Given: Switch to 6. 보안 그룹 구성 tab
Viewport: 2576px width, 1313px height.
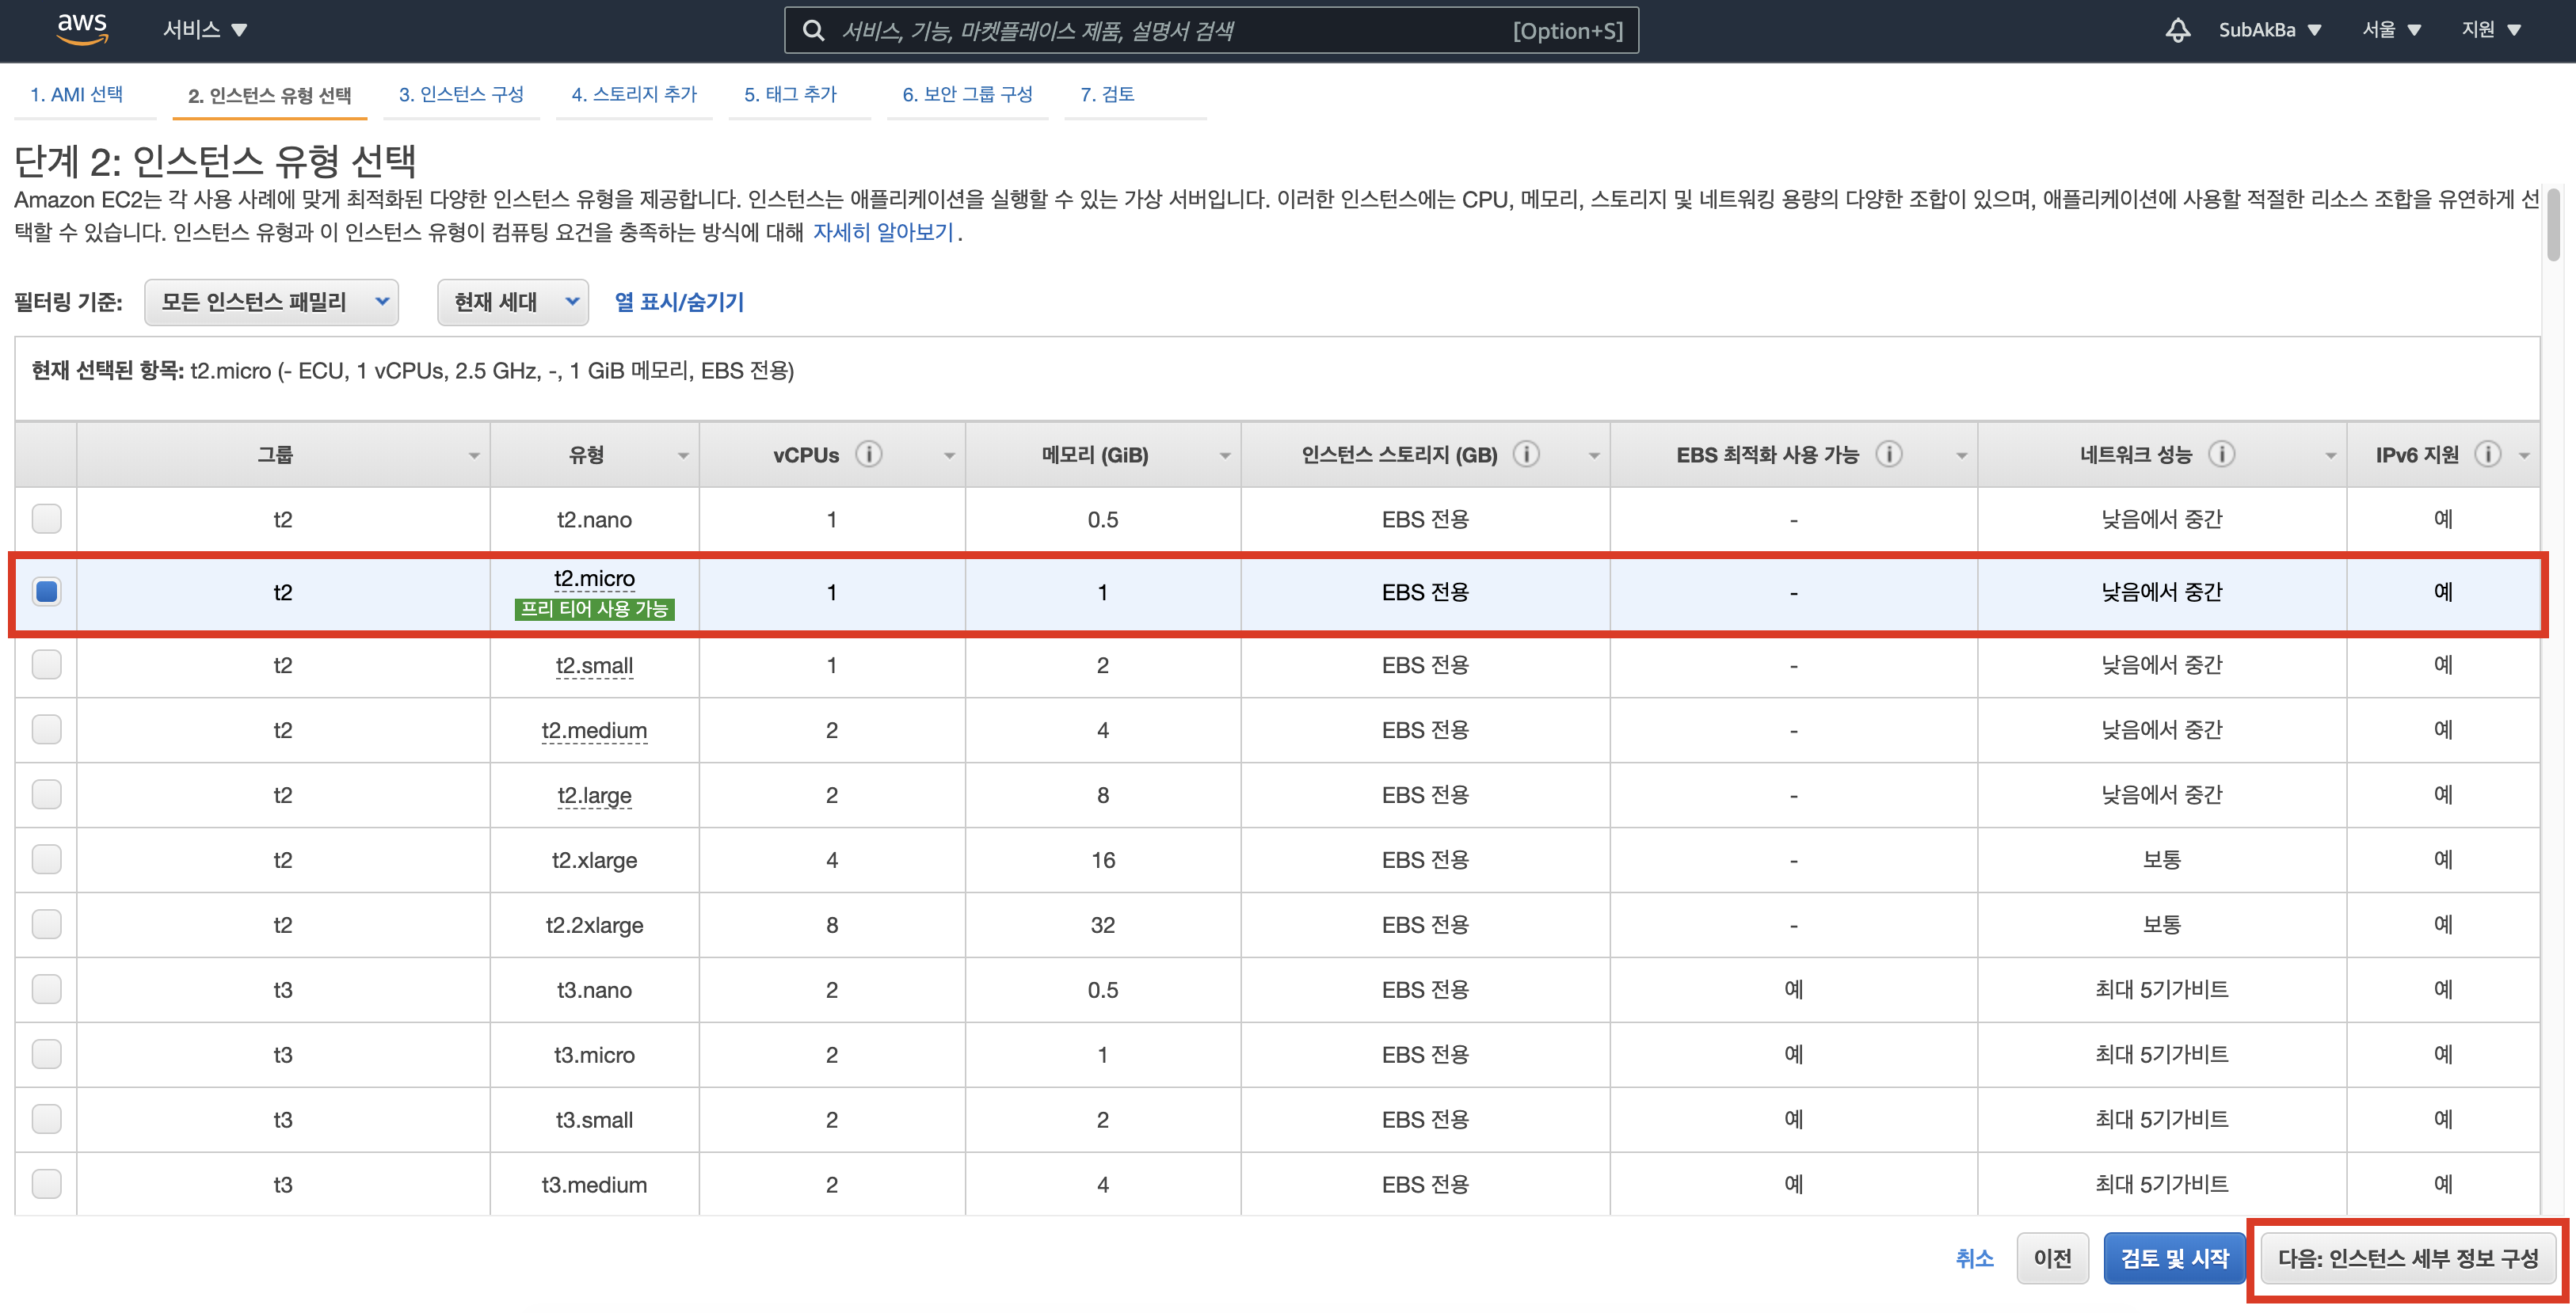Looking at the screenshot, I should point(966,94).
